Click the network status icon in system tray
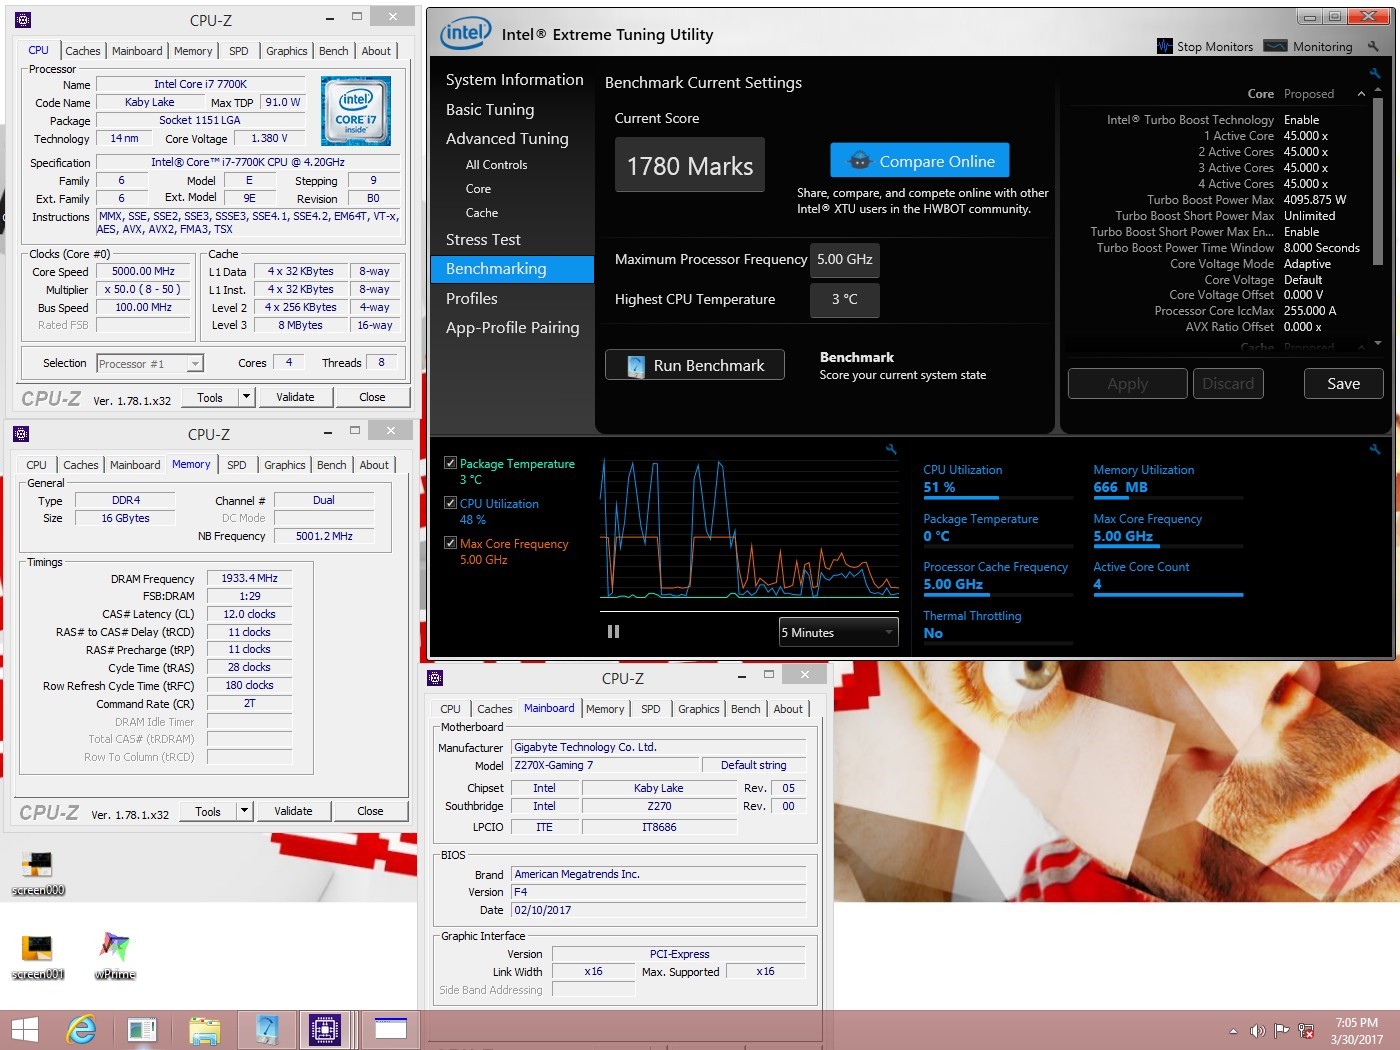 click(x=1305, y=1030)
